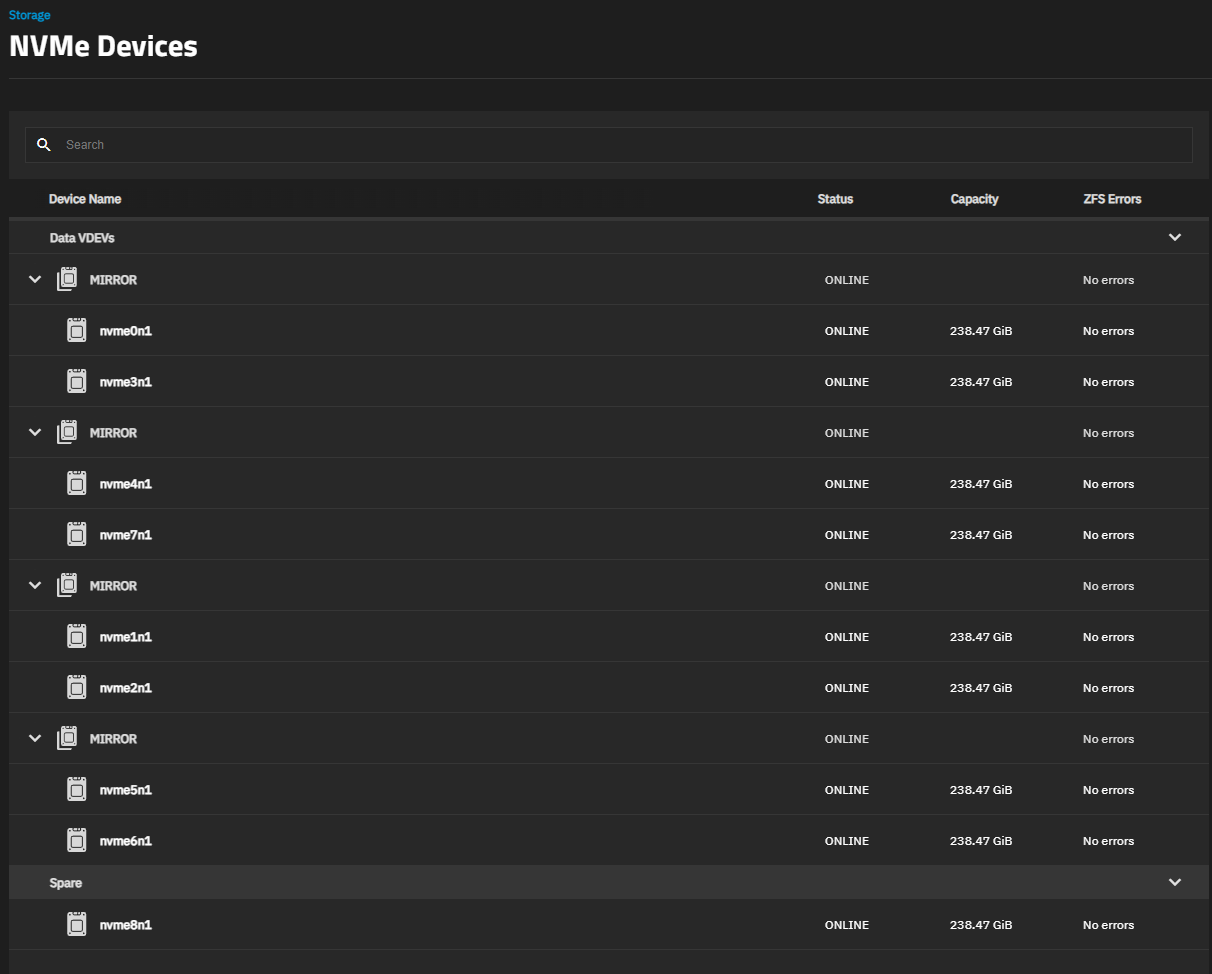Click No errors for nvme2n1
This screenshot has height=974, width=1212.
1108,688
